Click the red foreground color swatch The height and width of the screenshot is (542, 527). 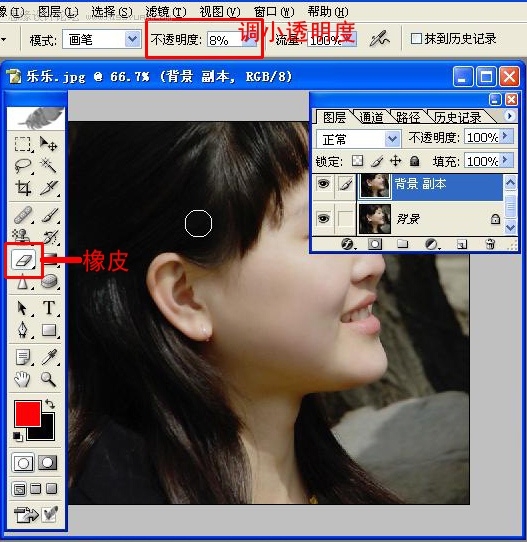pos(28,413)
